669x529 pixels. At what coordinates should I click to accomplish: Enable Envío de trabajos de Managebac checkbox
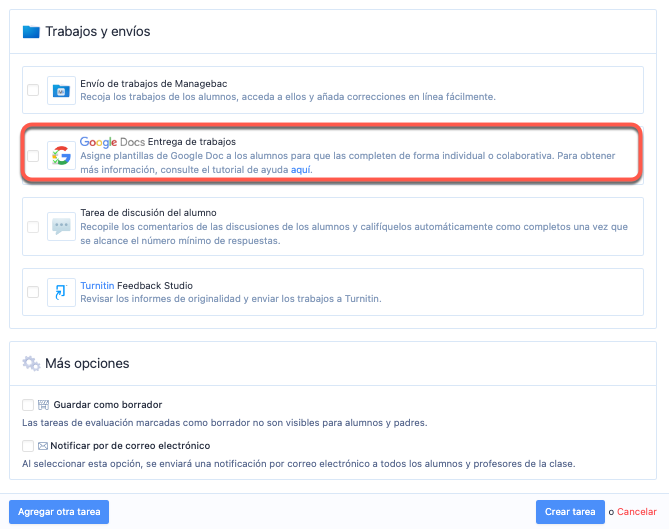point(33,90)
